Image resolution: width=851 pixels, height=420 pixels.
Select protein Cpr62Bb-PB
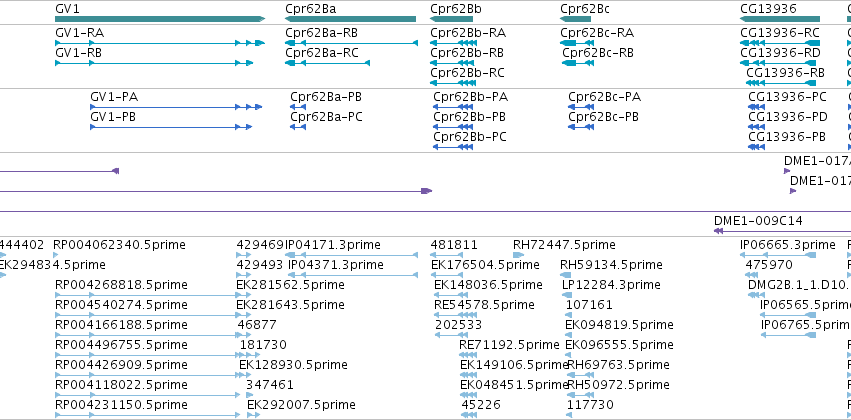[469, 117]
